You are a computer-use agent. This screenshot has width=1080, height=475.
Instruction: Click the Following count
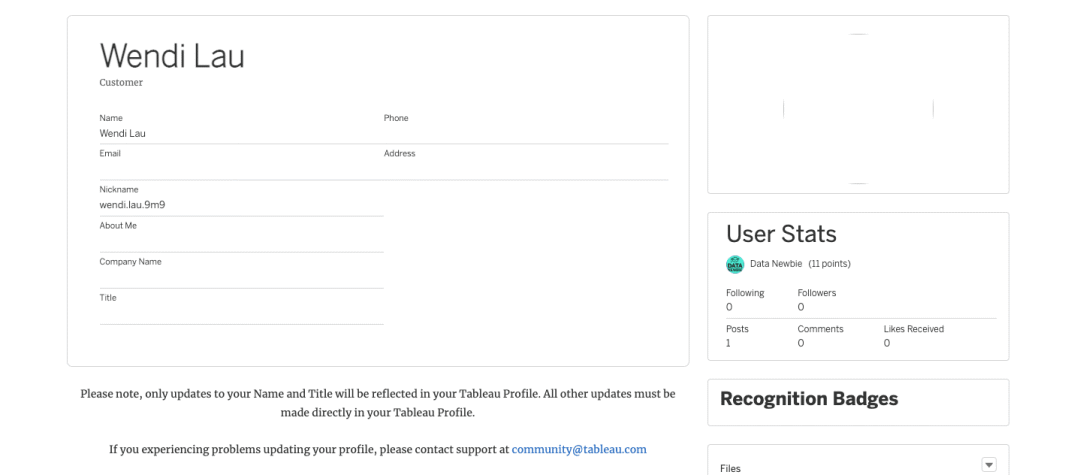(729, 307)
